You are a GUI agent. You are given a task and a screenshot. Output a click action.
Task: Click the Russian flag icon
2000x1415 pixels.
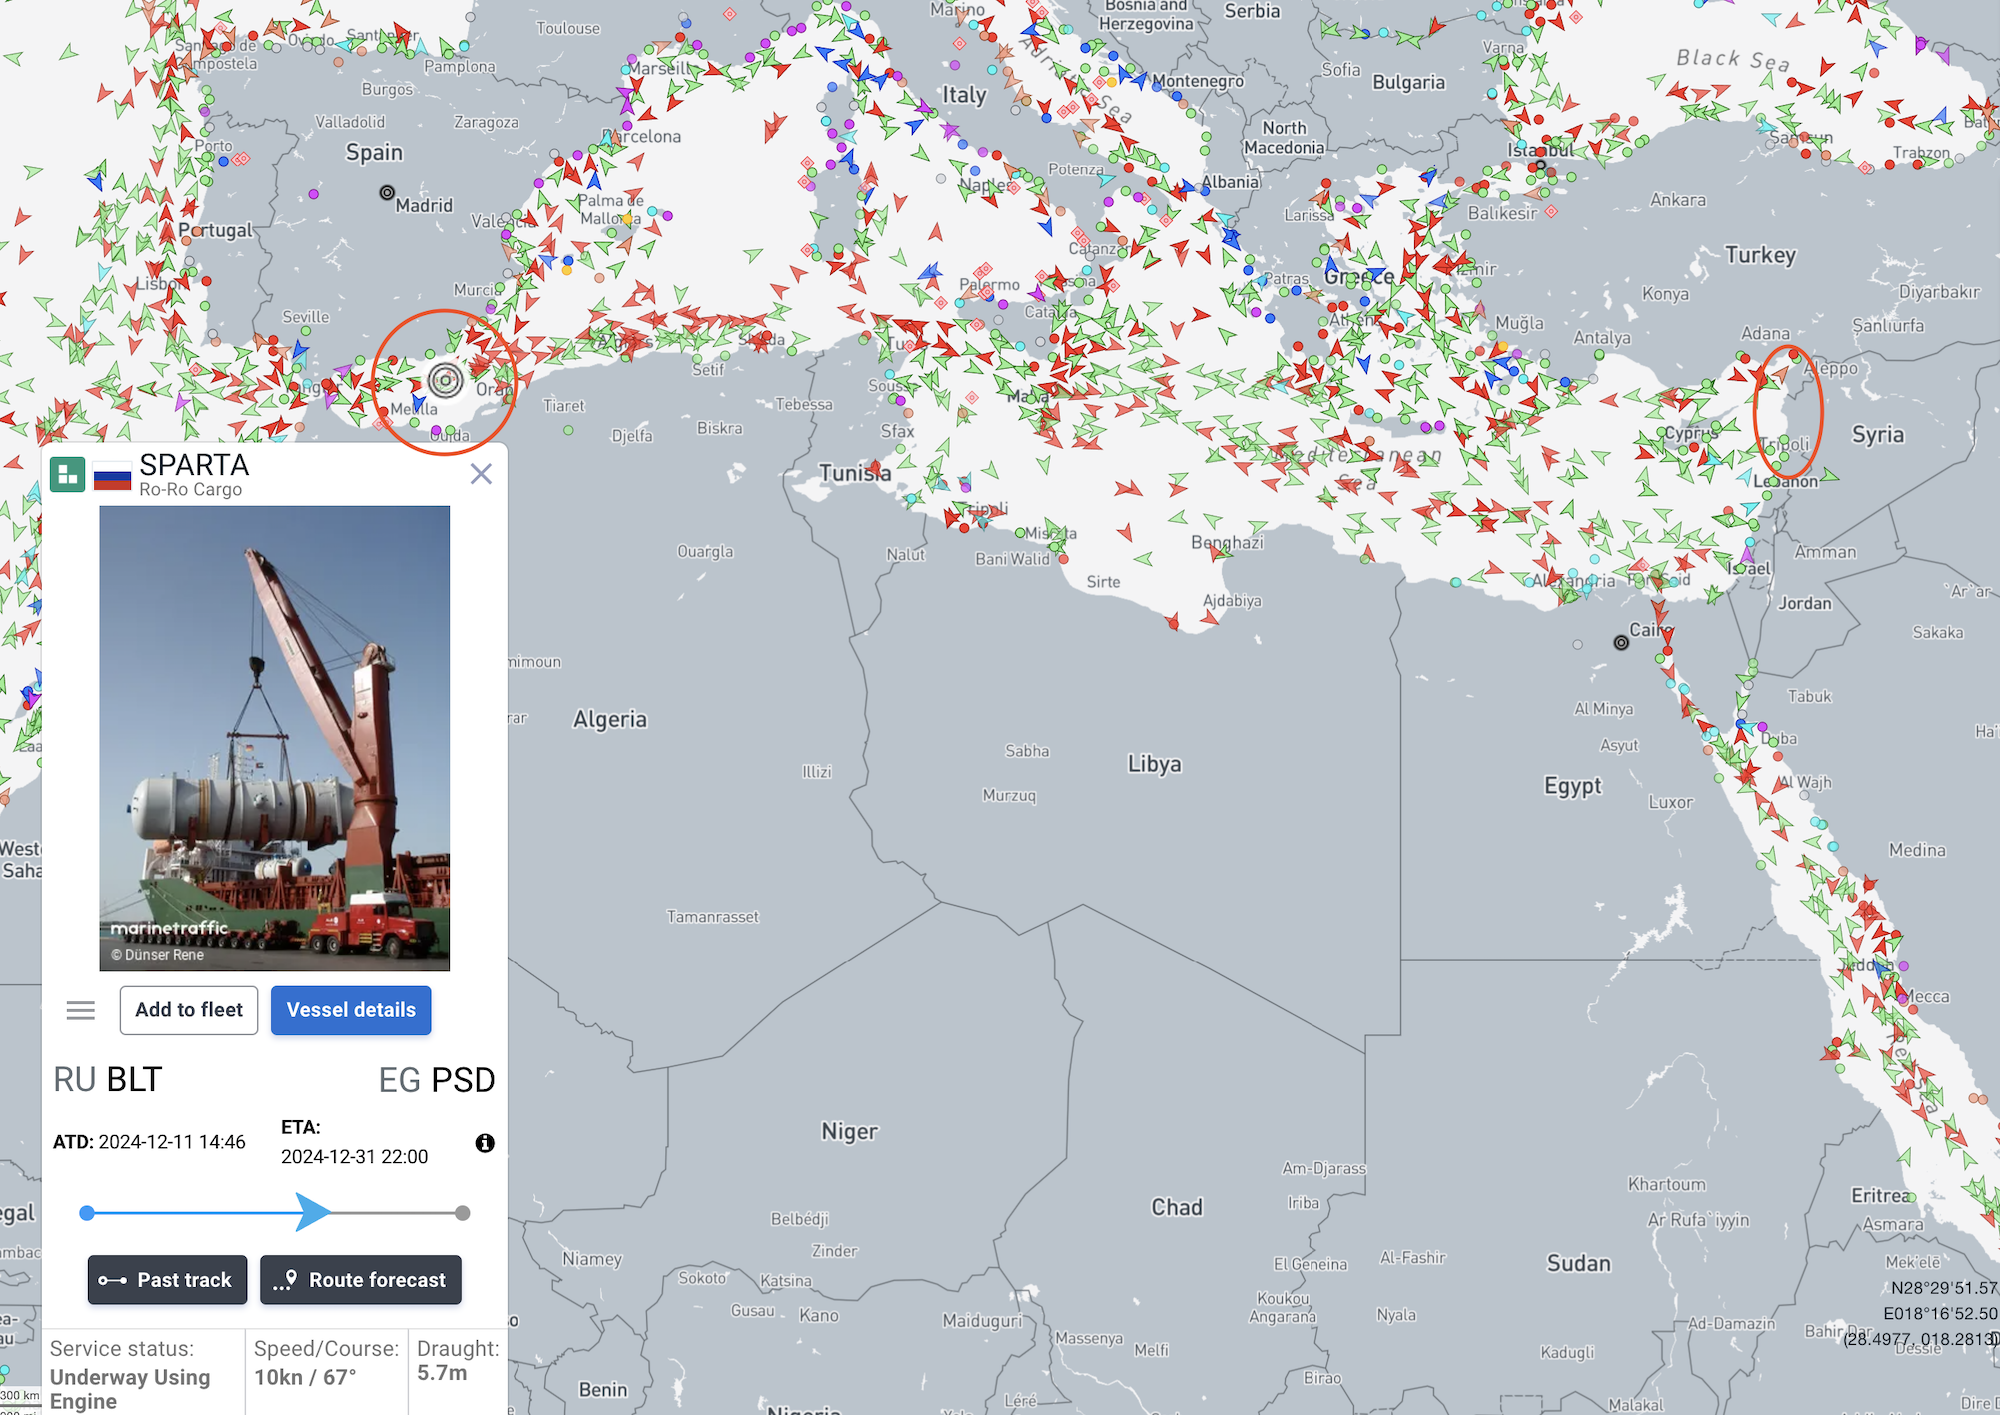coord(112,476)
